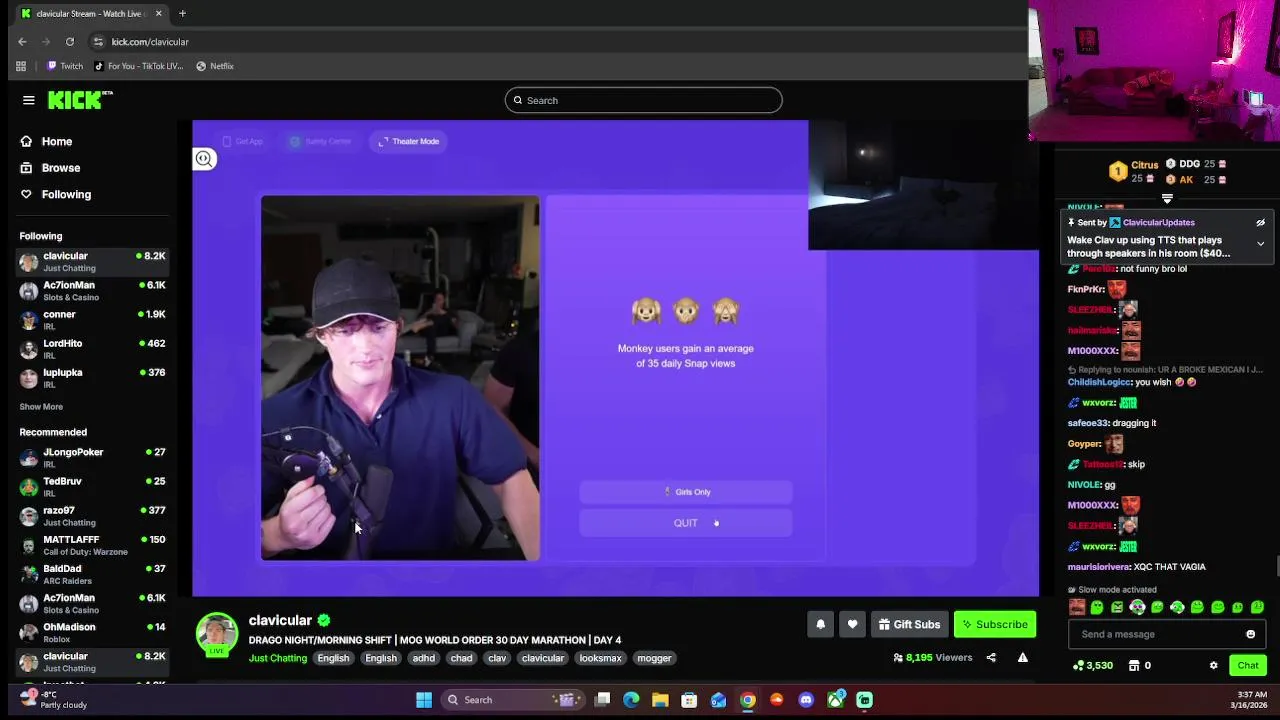Viewport: 1280px width, 720px height.
Task: Open LordHito channel in sidebar
Action: 93,349
